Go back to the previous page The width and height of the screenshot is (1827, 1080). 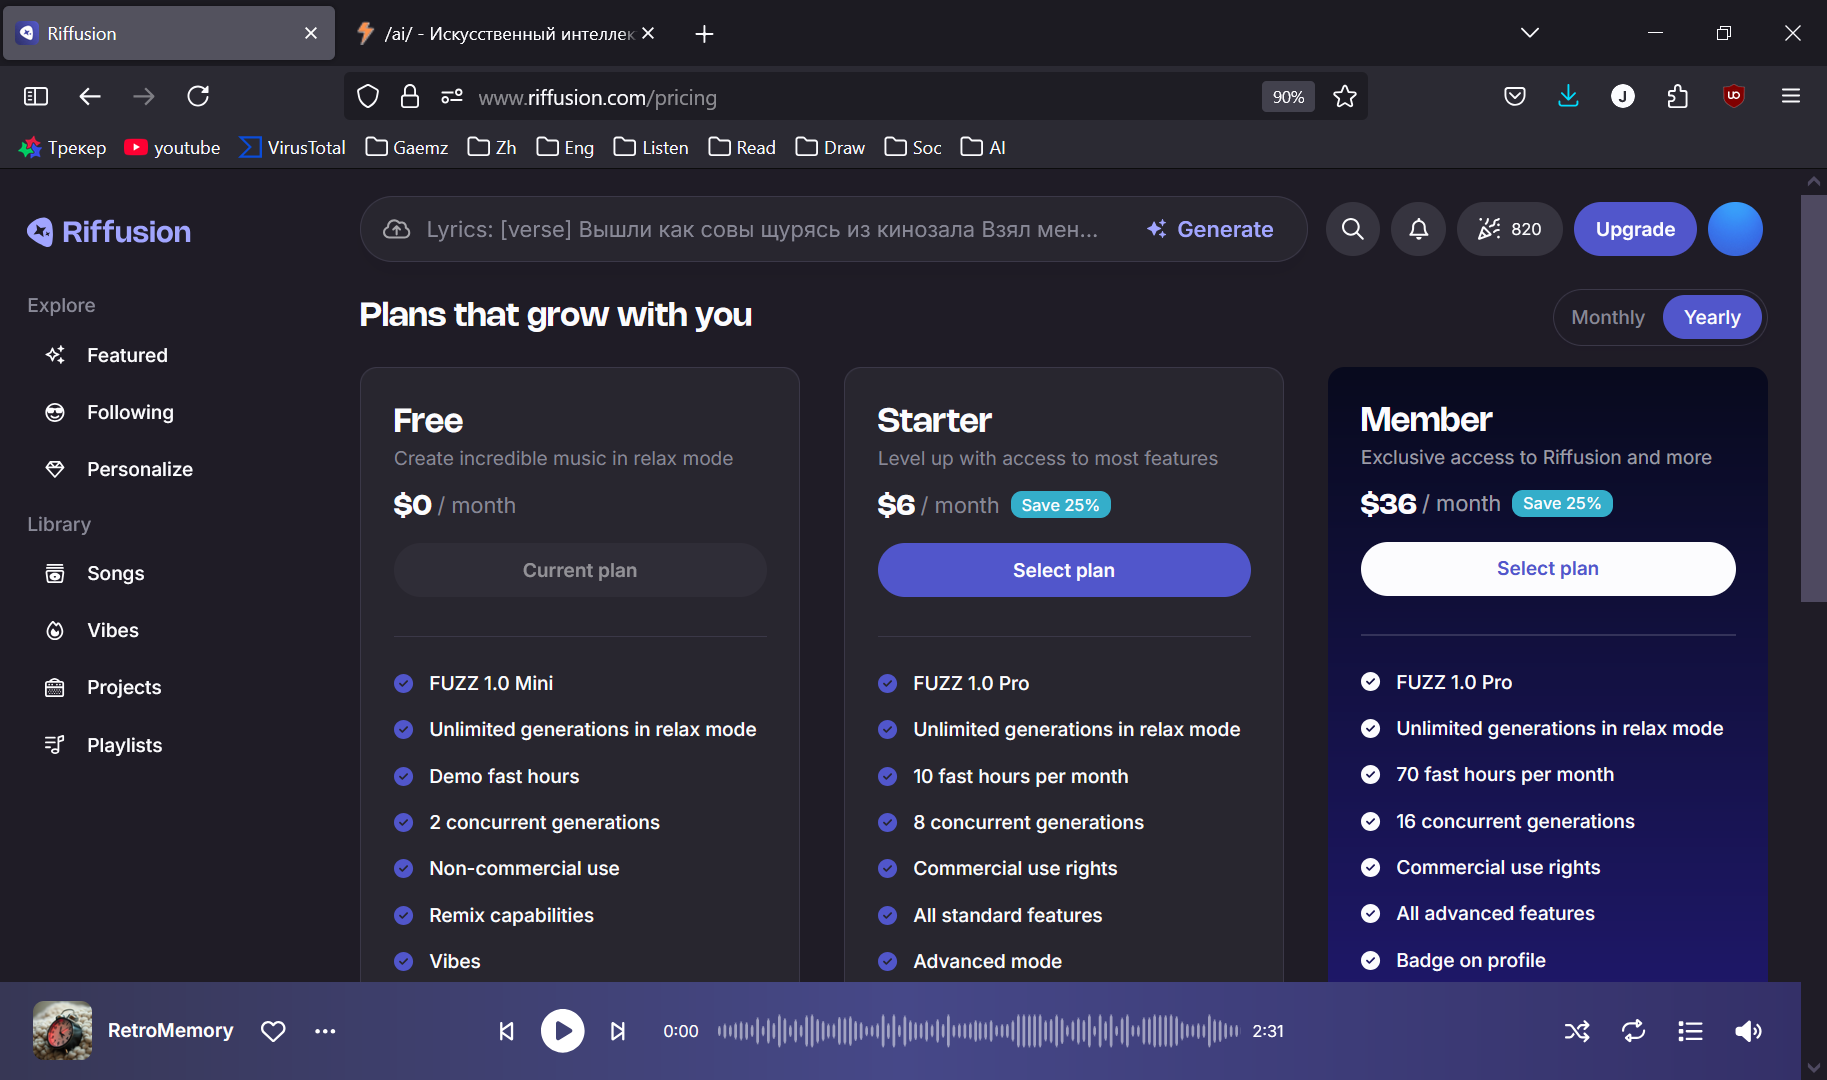tap(90, 96)
